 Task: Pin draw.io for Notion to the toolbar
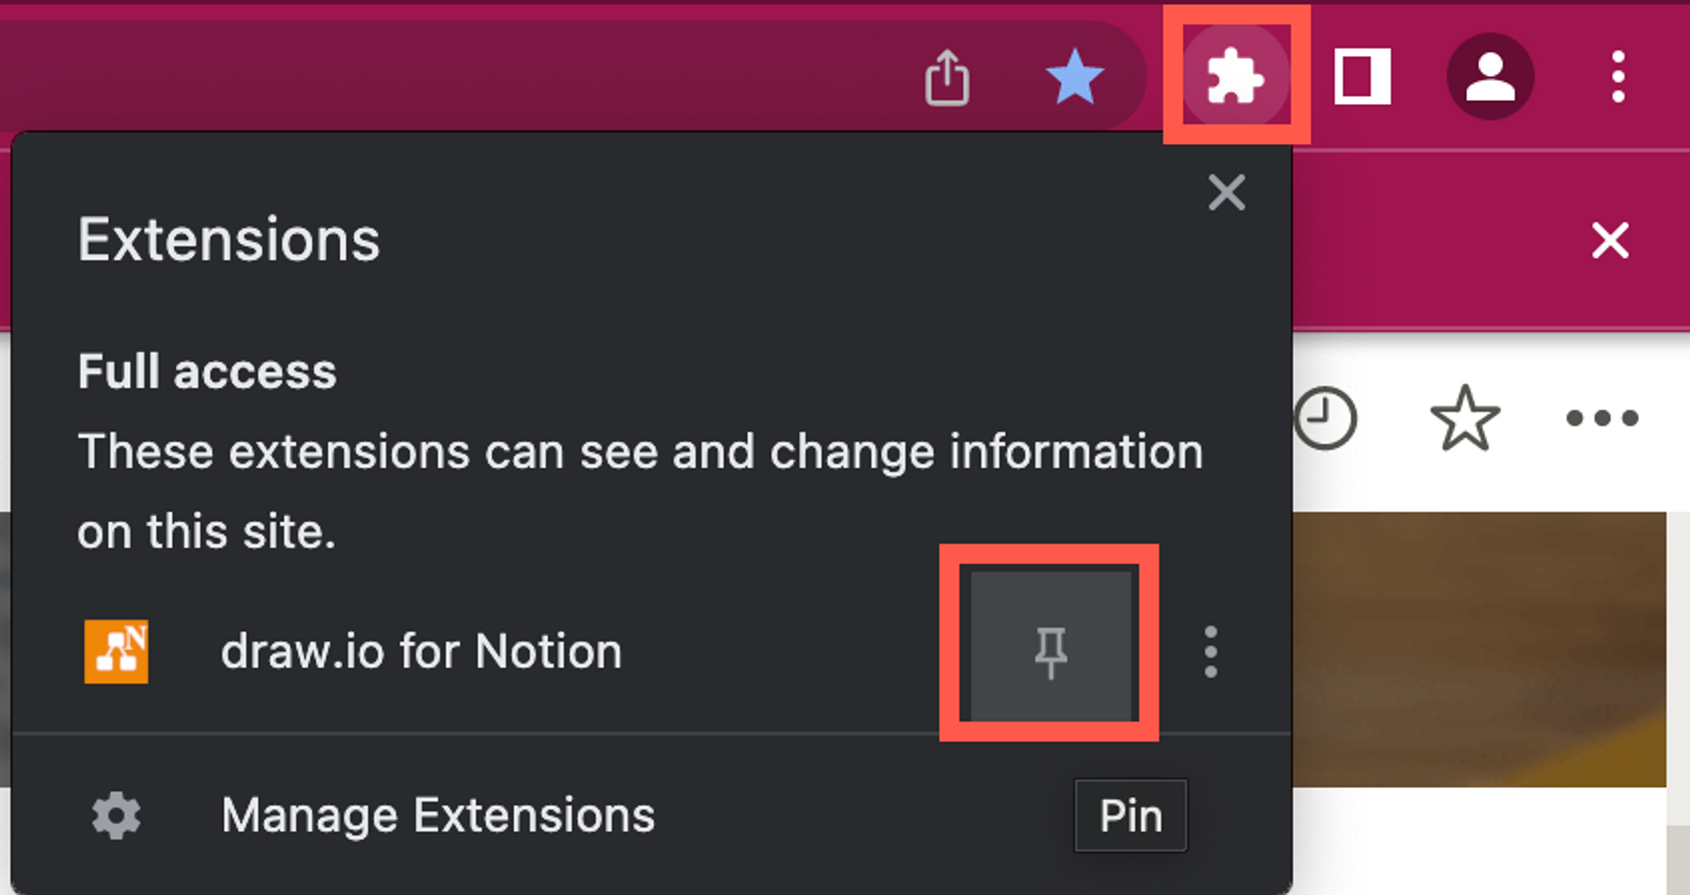pos(1050,650)
